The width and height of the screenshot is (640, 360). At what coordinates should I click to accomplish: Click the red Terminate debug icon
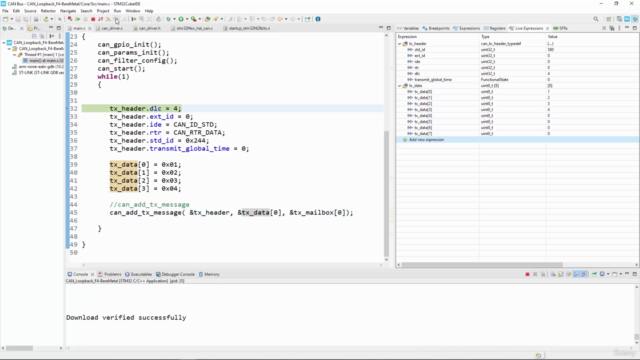pyautogui.click(x=93, y=19)
